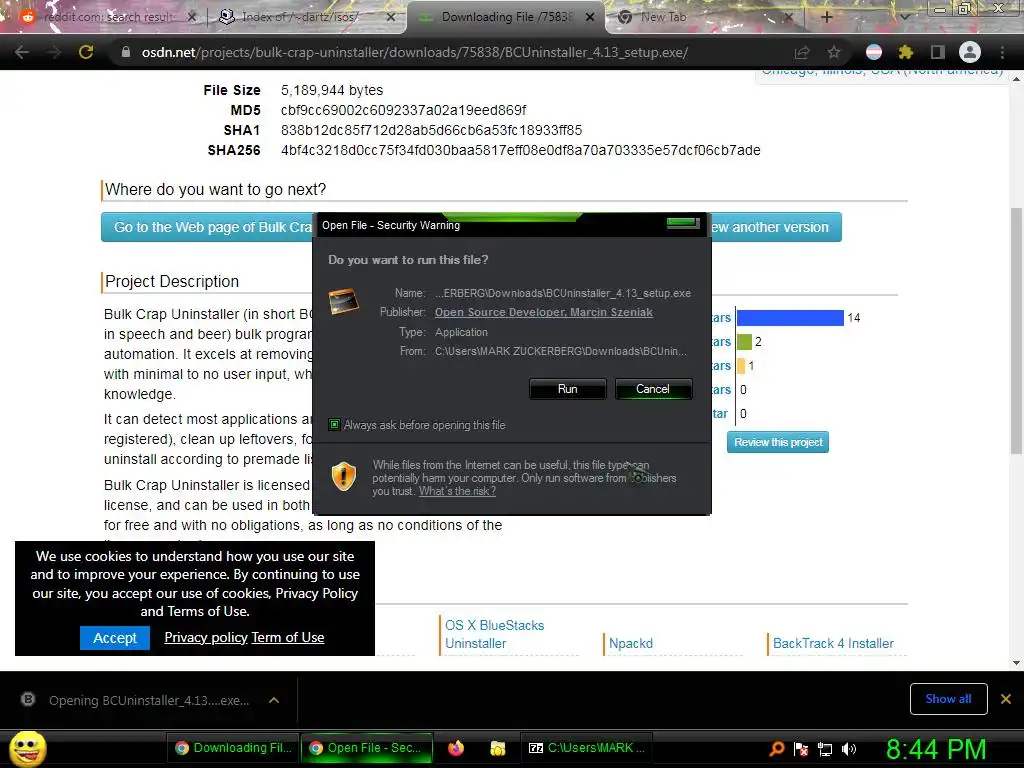1024x768 pixels.
Task: Click the share page icon in address bar
Action: [x=801, y=52]
